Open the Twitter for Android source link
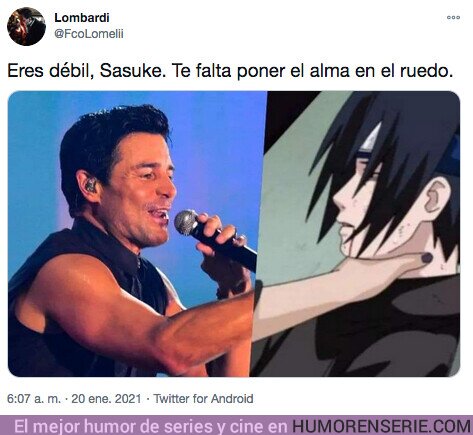Viewport: 473px width, 435px height. (x=203, y=398)
